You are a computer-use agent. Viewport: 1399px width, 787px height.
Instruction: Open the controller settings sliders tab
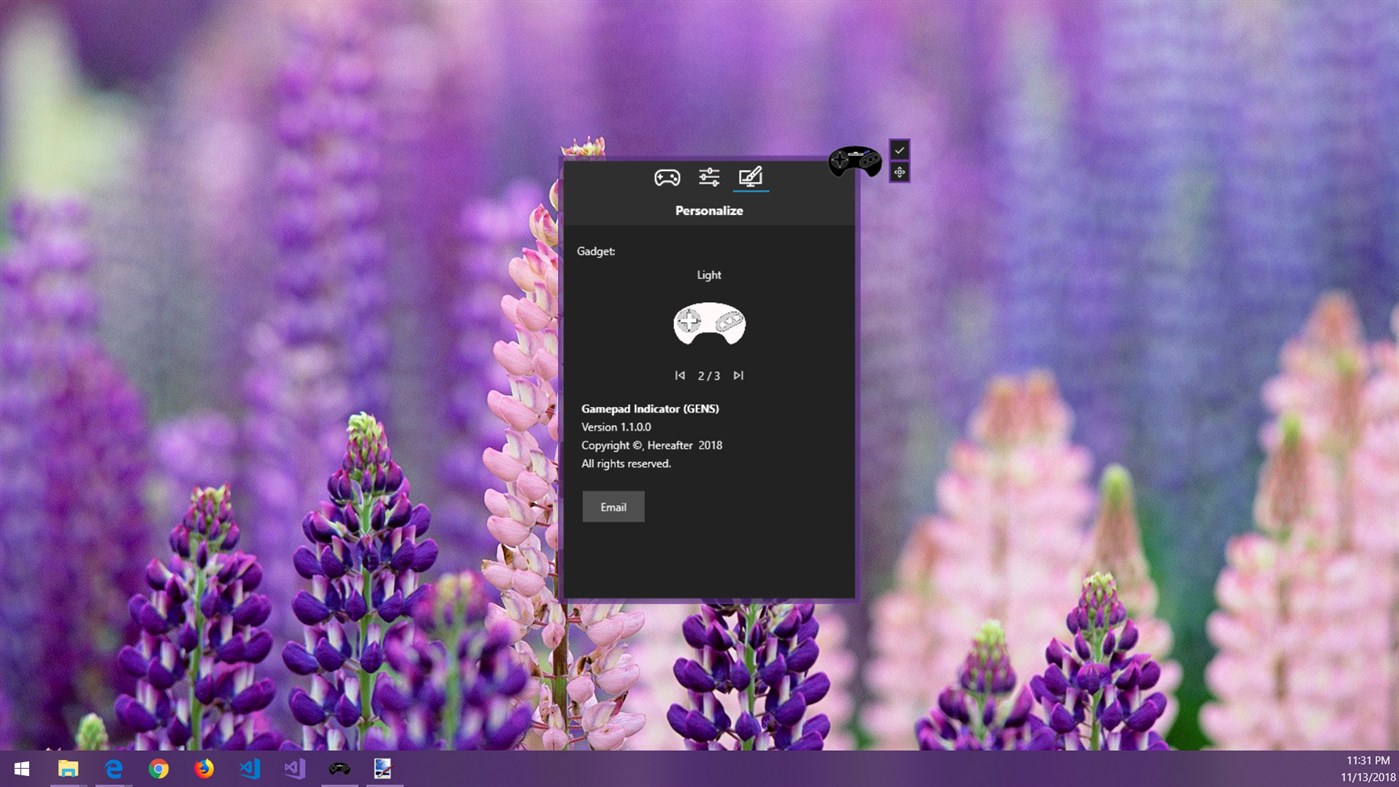tap(708, 176)
